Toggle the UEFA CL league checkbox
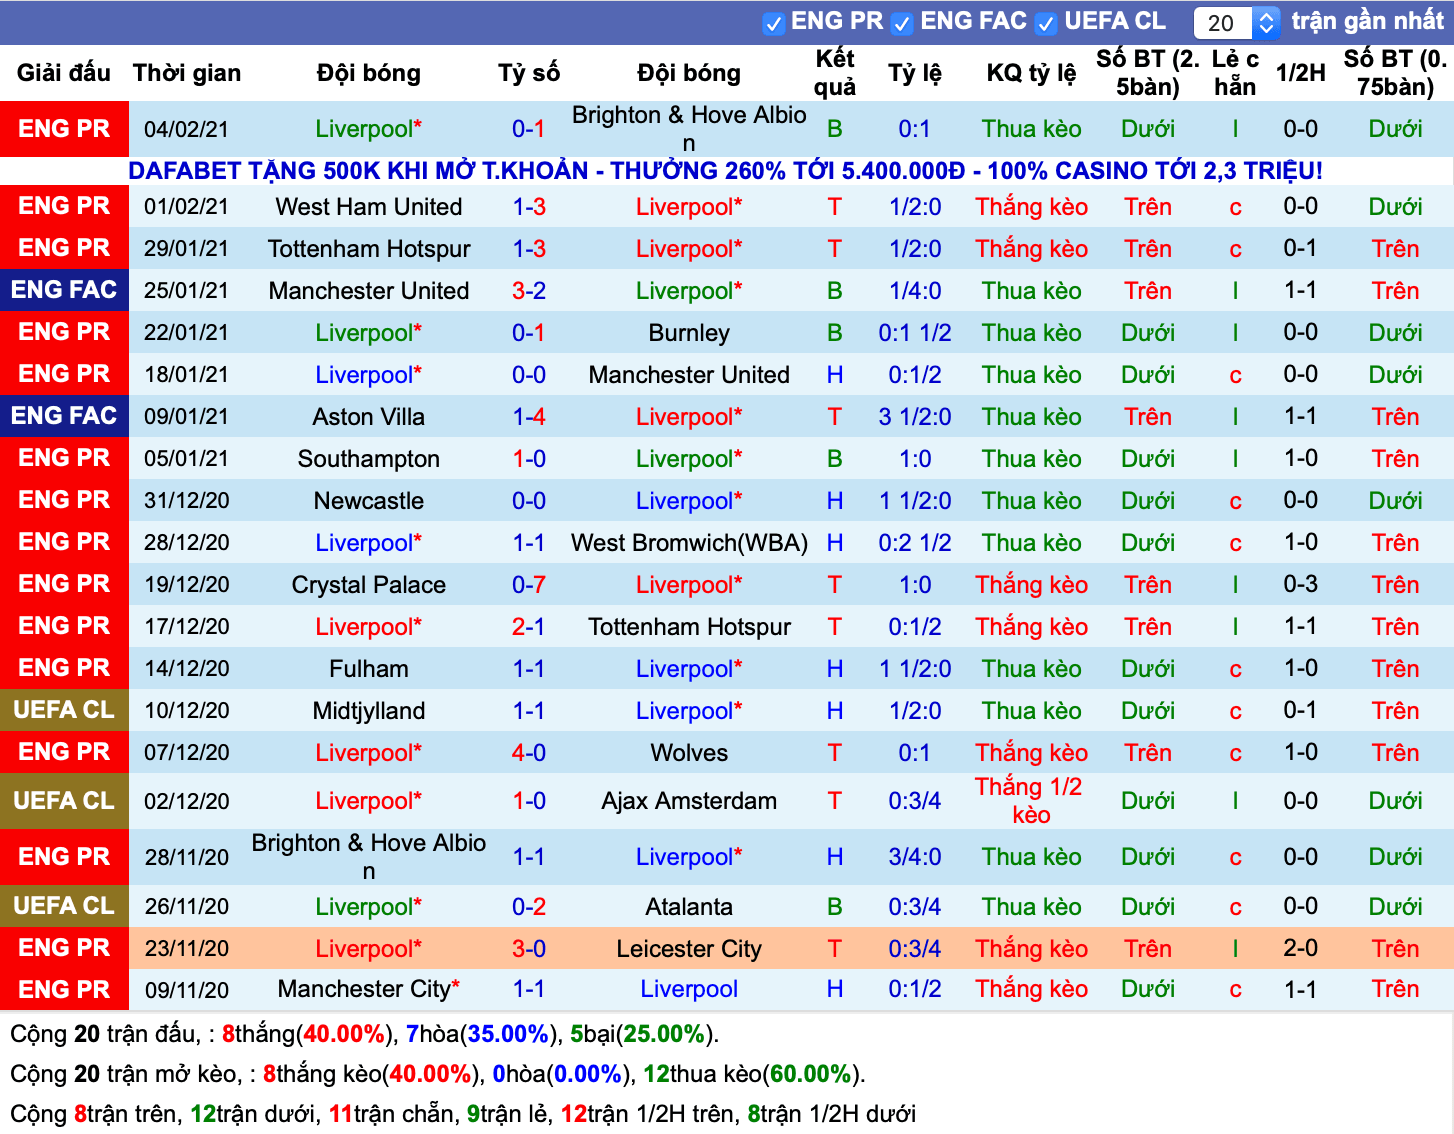The image size is (1454, 1134). tap(1046, 23)
